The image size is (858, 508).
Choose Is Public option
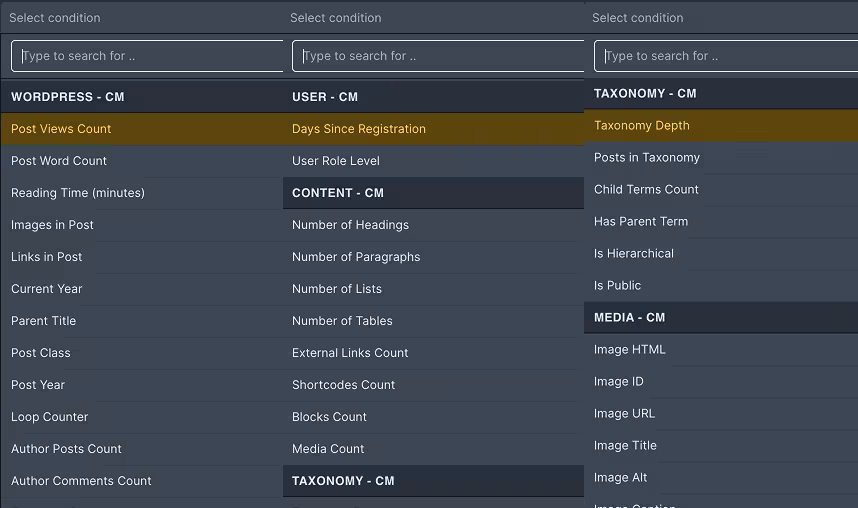(x=721, y=286)
